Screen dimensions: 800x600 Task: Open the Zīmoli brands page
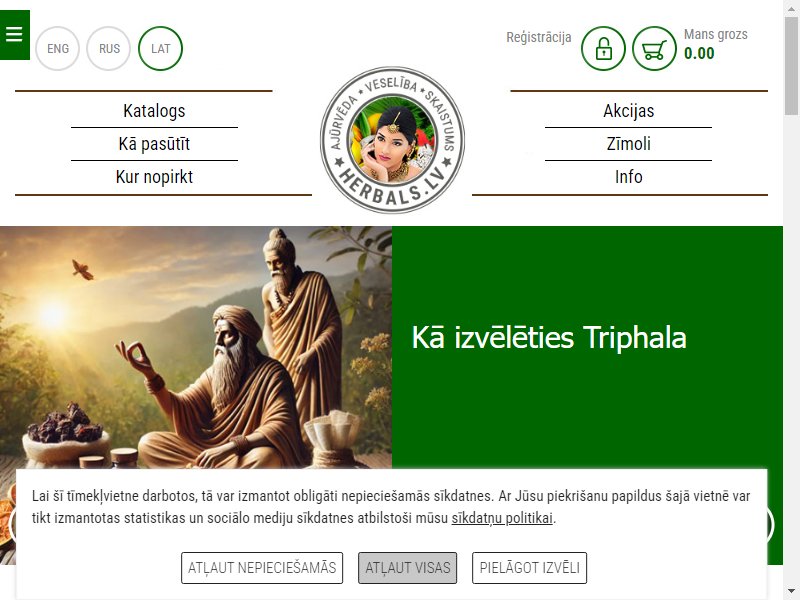tap(628, 144)
